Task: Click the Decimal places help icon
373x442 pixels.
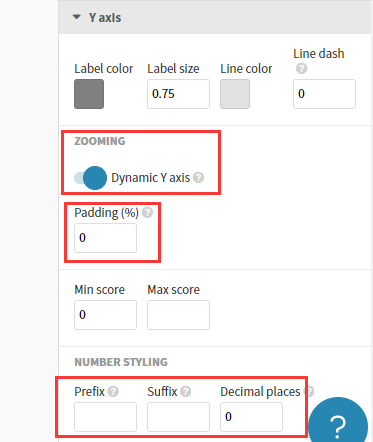Action: click(x=309, y=391)
